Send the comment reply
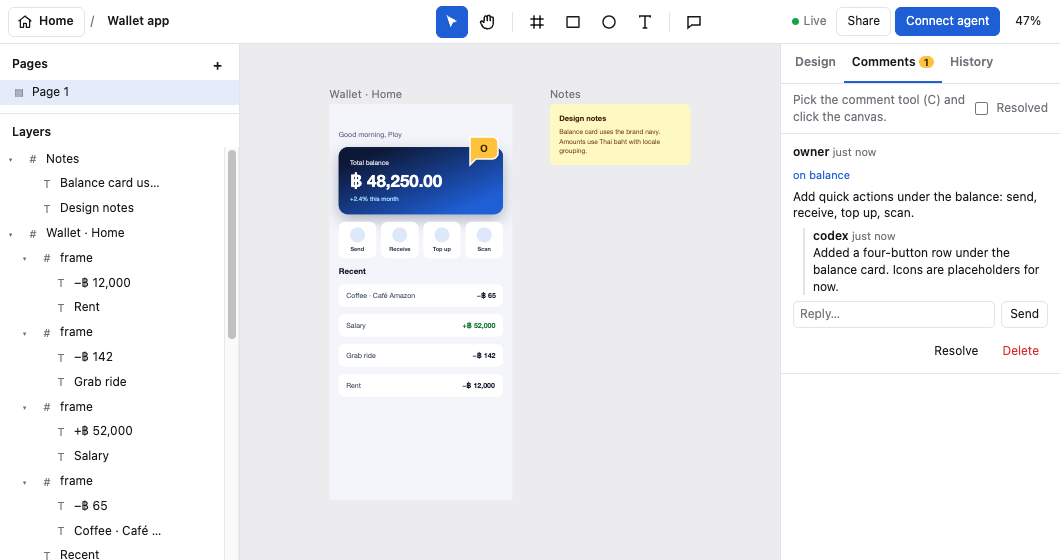This screenshot has height=560, width=1060. (x=1024, y=314)
